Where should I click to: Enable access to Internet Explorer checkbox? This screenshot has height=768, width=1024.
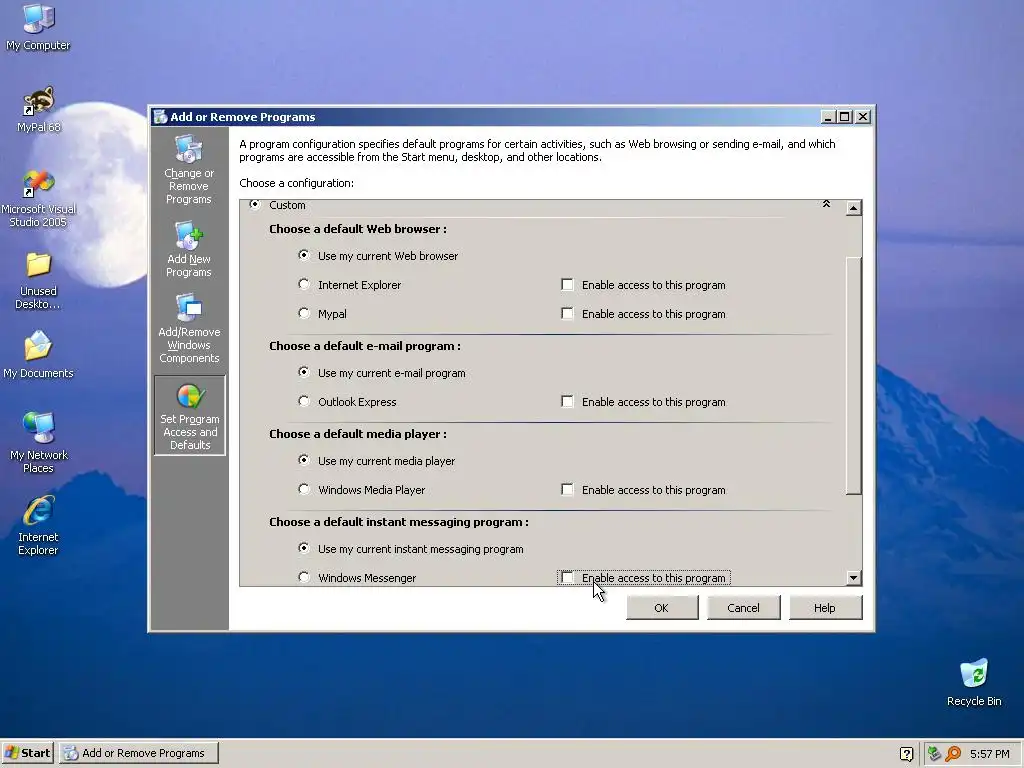(567, 285)
